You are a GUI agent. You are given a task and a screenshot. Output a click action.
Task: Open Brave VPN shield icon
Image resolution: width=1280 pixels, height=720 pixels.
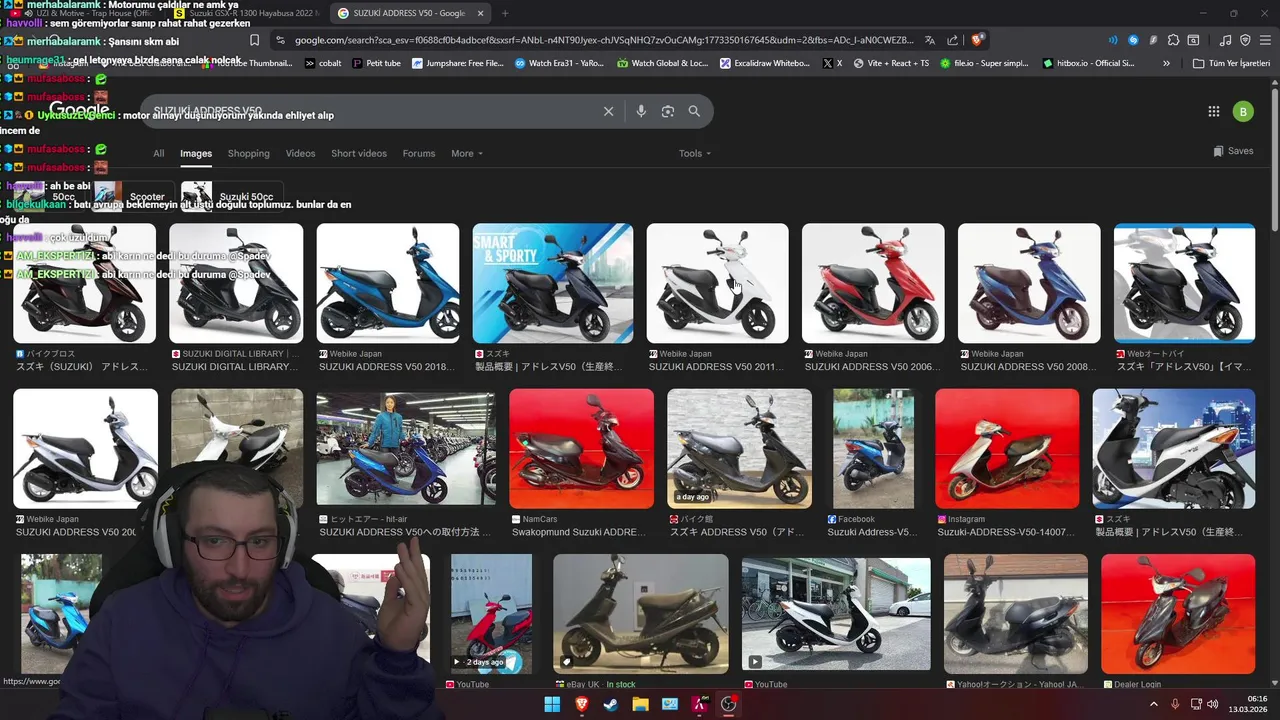tap(1245, 40)
